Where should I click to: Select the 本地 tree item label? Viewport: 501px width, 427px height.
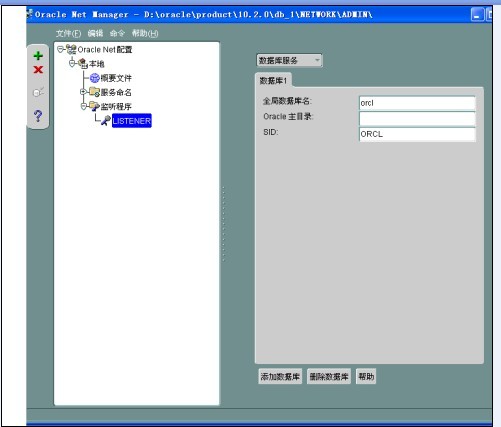point(97,64)
